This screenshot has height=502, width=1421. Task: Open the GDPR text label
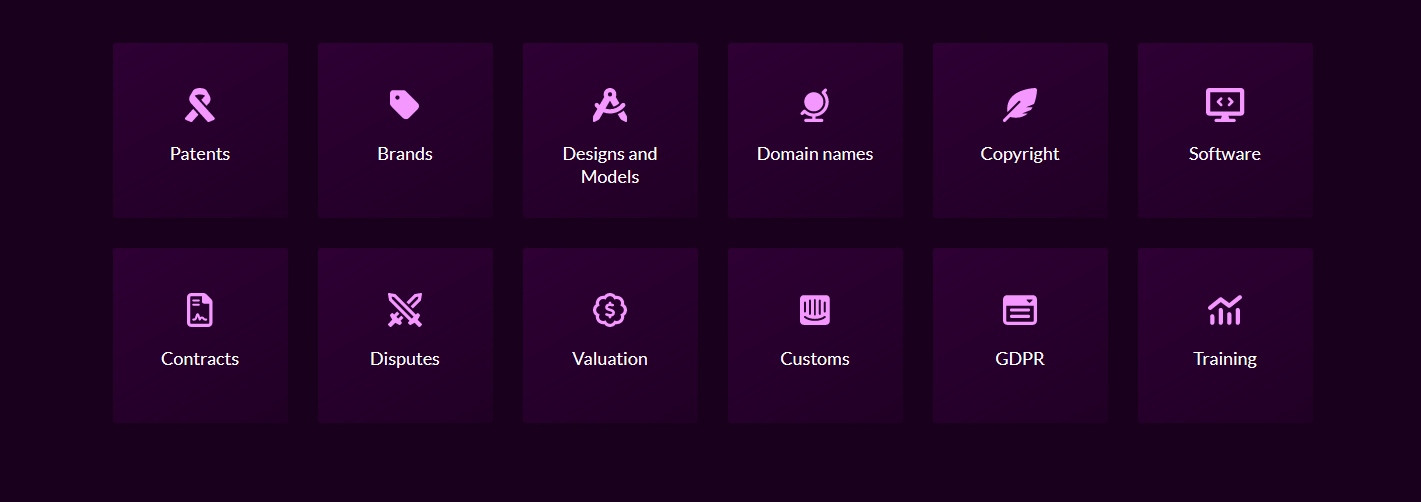[x=1020, y=359]
